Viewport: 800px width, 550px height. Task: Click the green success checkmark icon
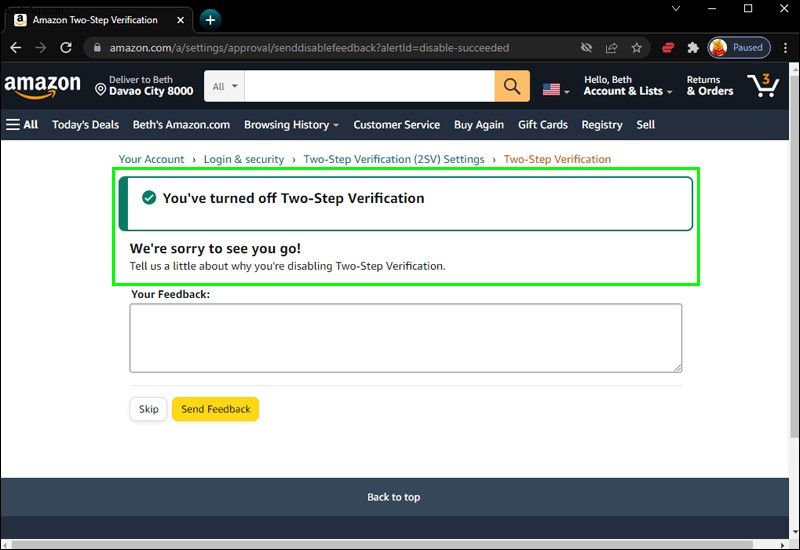coord(149,197)
